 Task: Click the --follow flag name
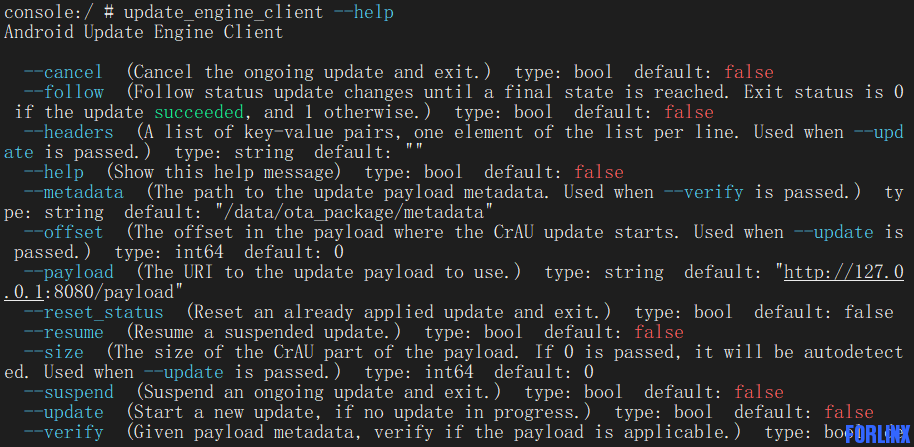[64, 92]
